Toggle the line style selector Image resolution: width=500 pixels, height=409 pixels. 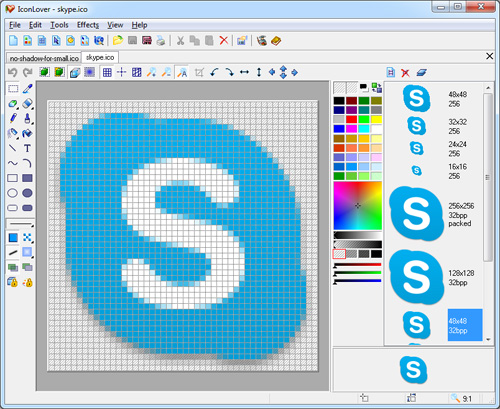pyautogui.click(x=20, y=224)
